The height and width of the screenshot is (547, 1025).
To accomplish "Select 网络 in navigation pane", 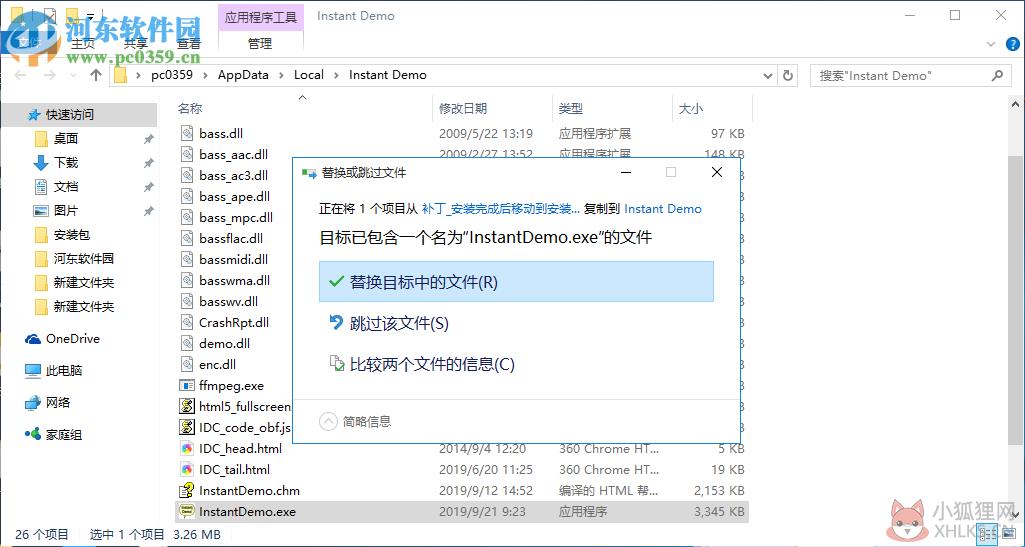I will (x=58, y=403).
